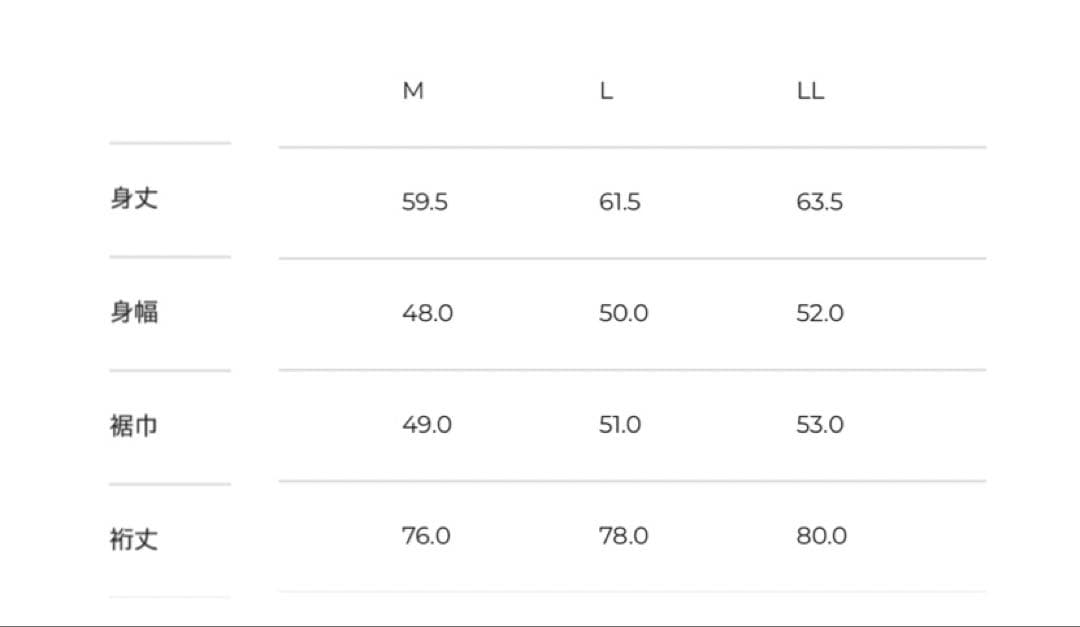Click the 裄丈 row label
Viewport: 1080px width, 627px height.
pos(134,540)
